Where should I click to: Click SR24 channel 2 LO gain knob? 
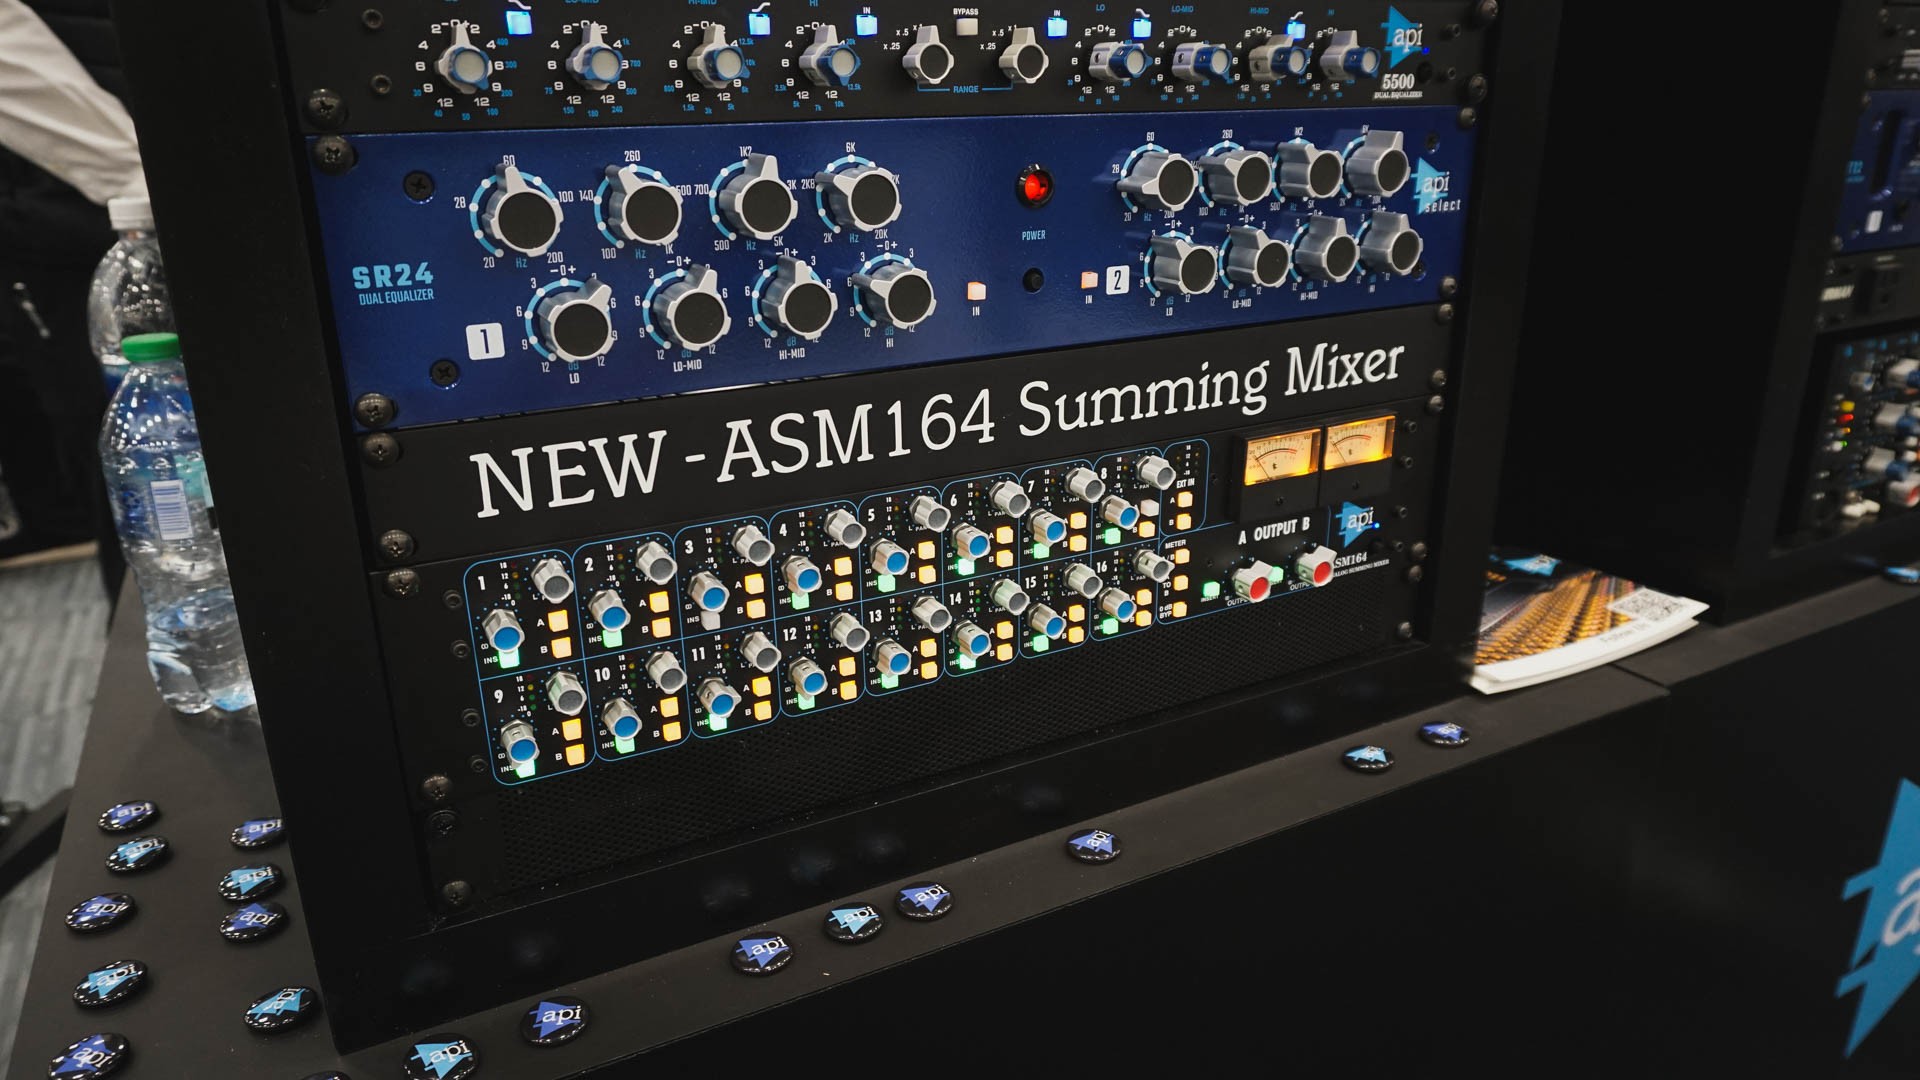click(1185, 264)
